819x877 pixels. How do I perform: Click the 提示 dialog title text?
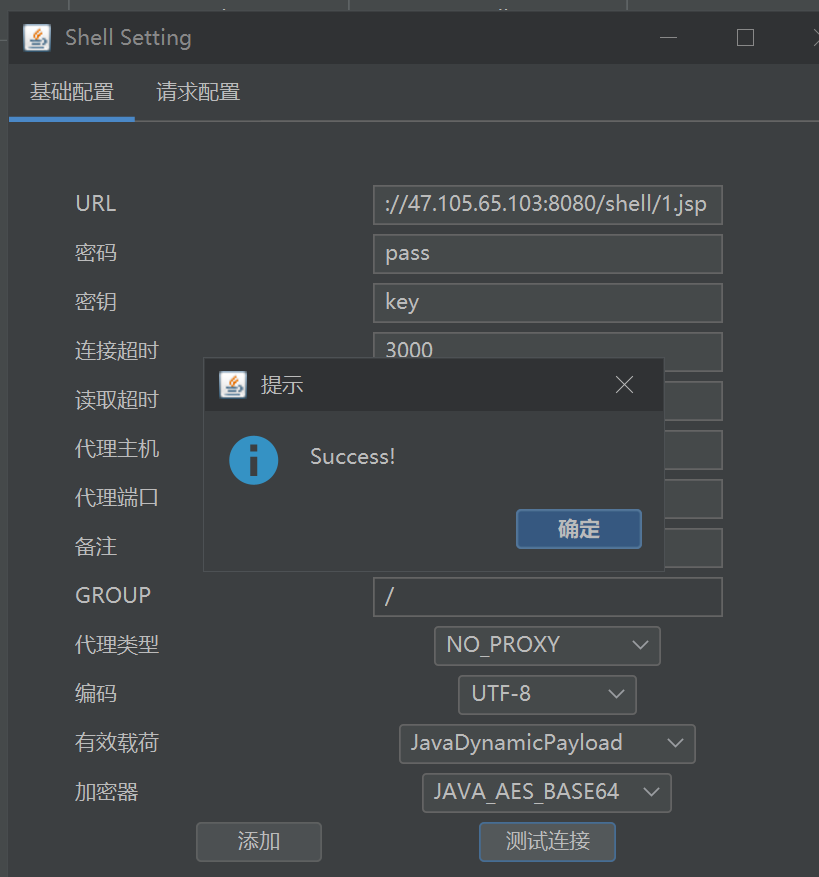(x=282, y=385)
